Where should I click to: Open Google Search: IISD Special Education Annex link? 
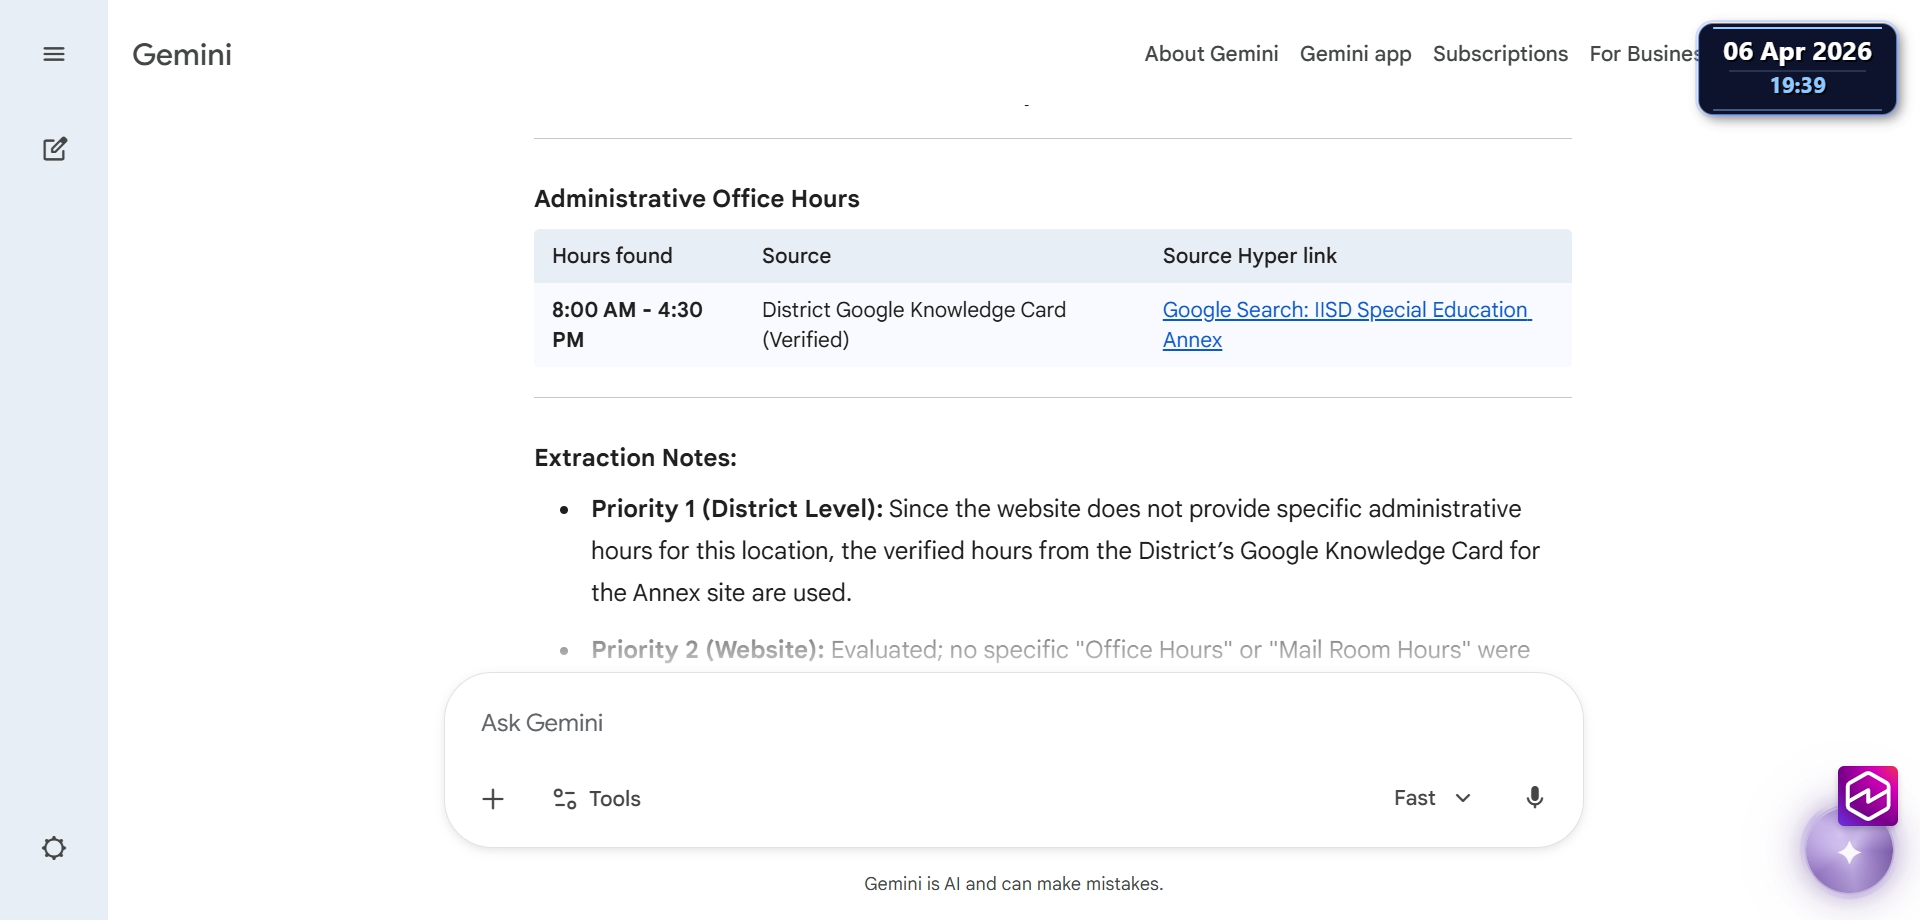tap(1346, 325)
